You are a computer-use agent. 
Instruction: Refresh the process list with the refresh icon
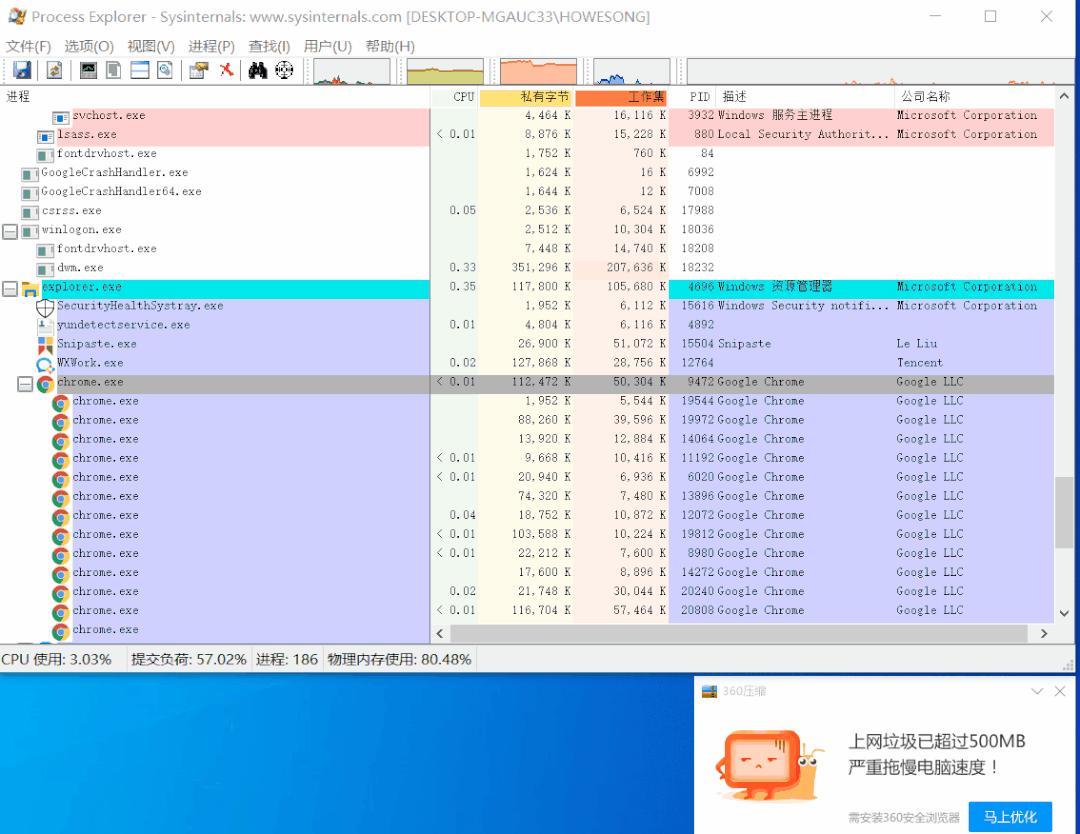pyautogui.click(x=53, y=70)
